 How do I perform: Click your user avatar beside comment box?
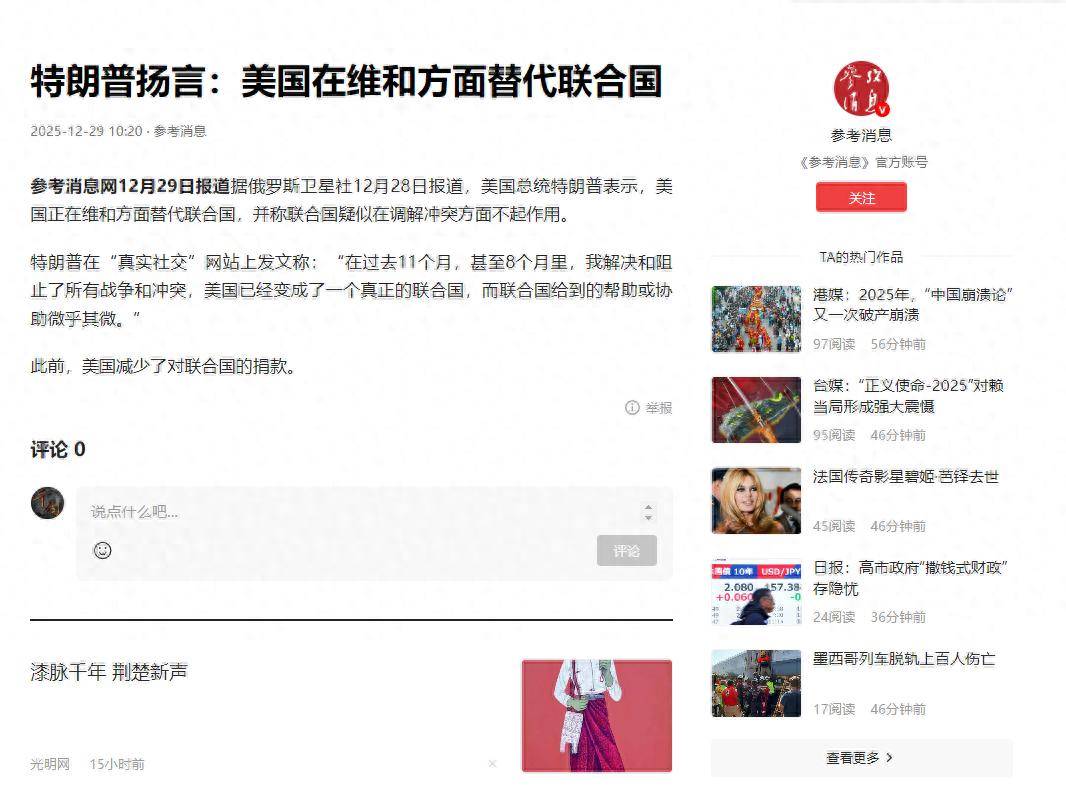coord(47,503)
